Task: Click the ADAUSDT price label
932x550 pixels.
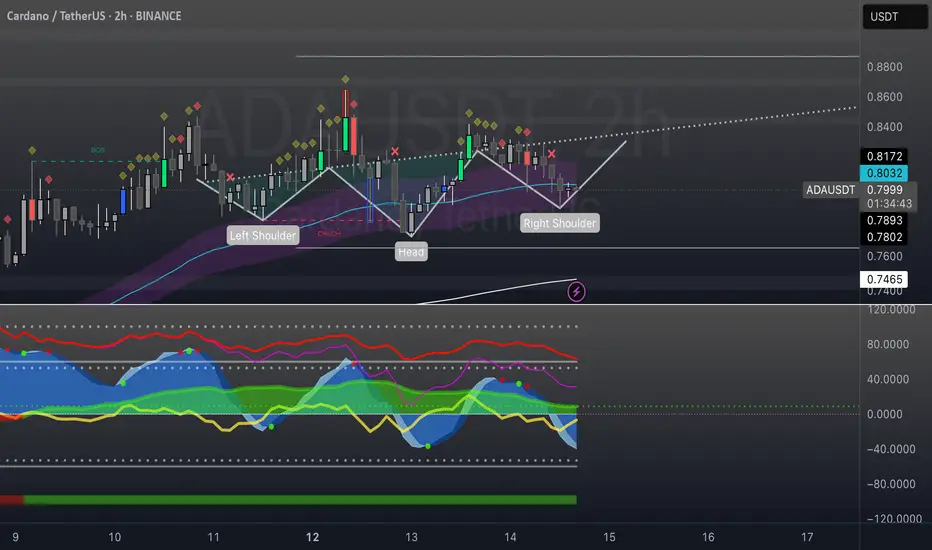Action: 830,190
